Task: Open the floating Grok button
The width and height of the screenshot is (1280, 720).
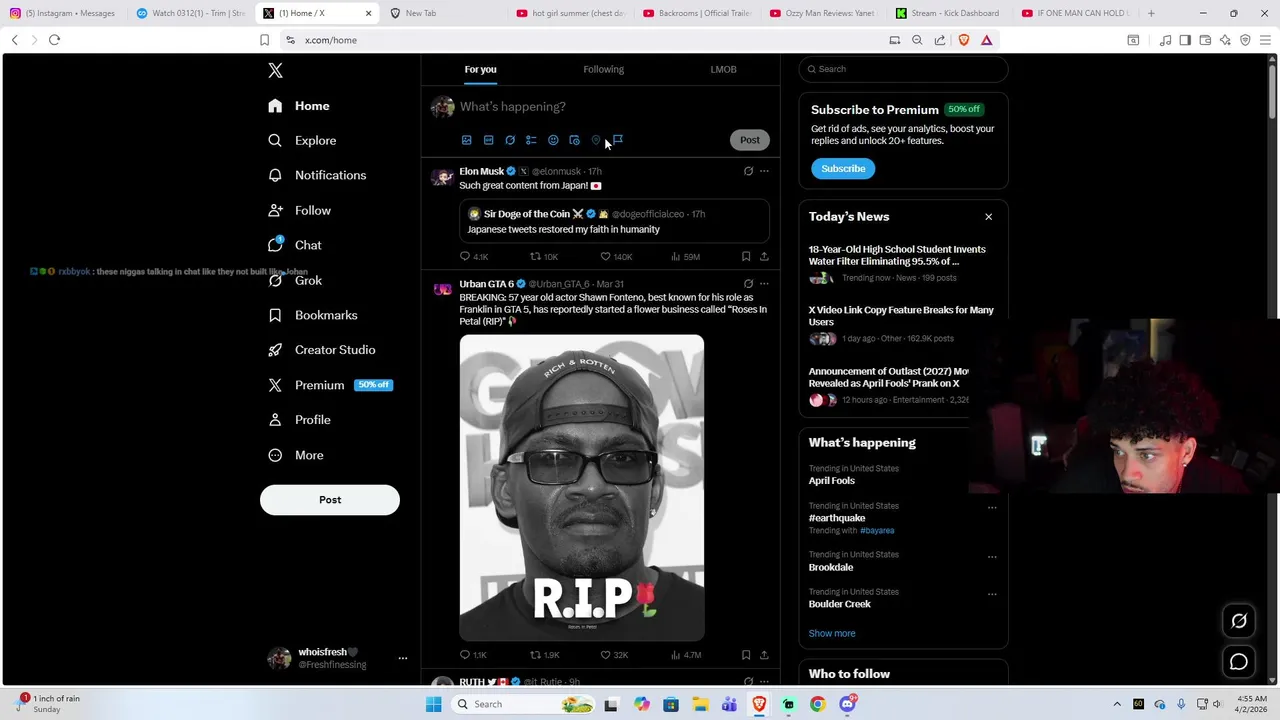Action: (x=1239, y=621)
